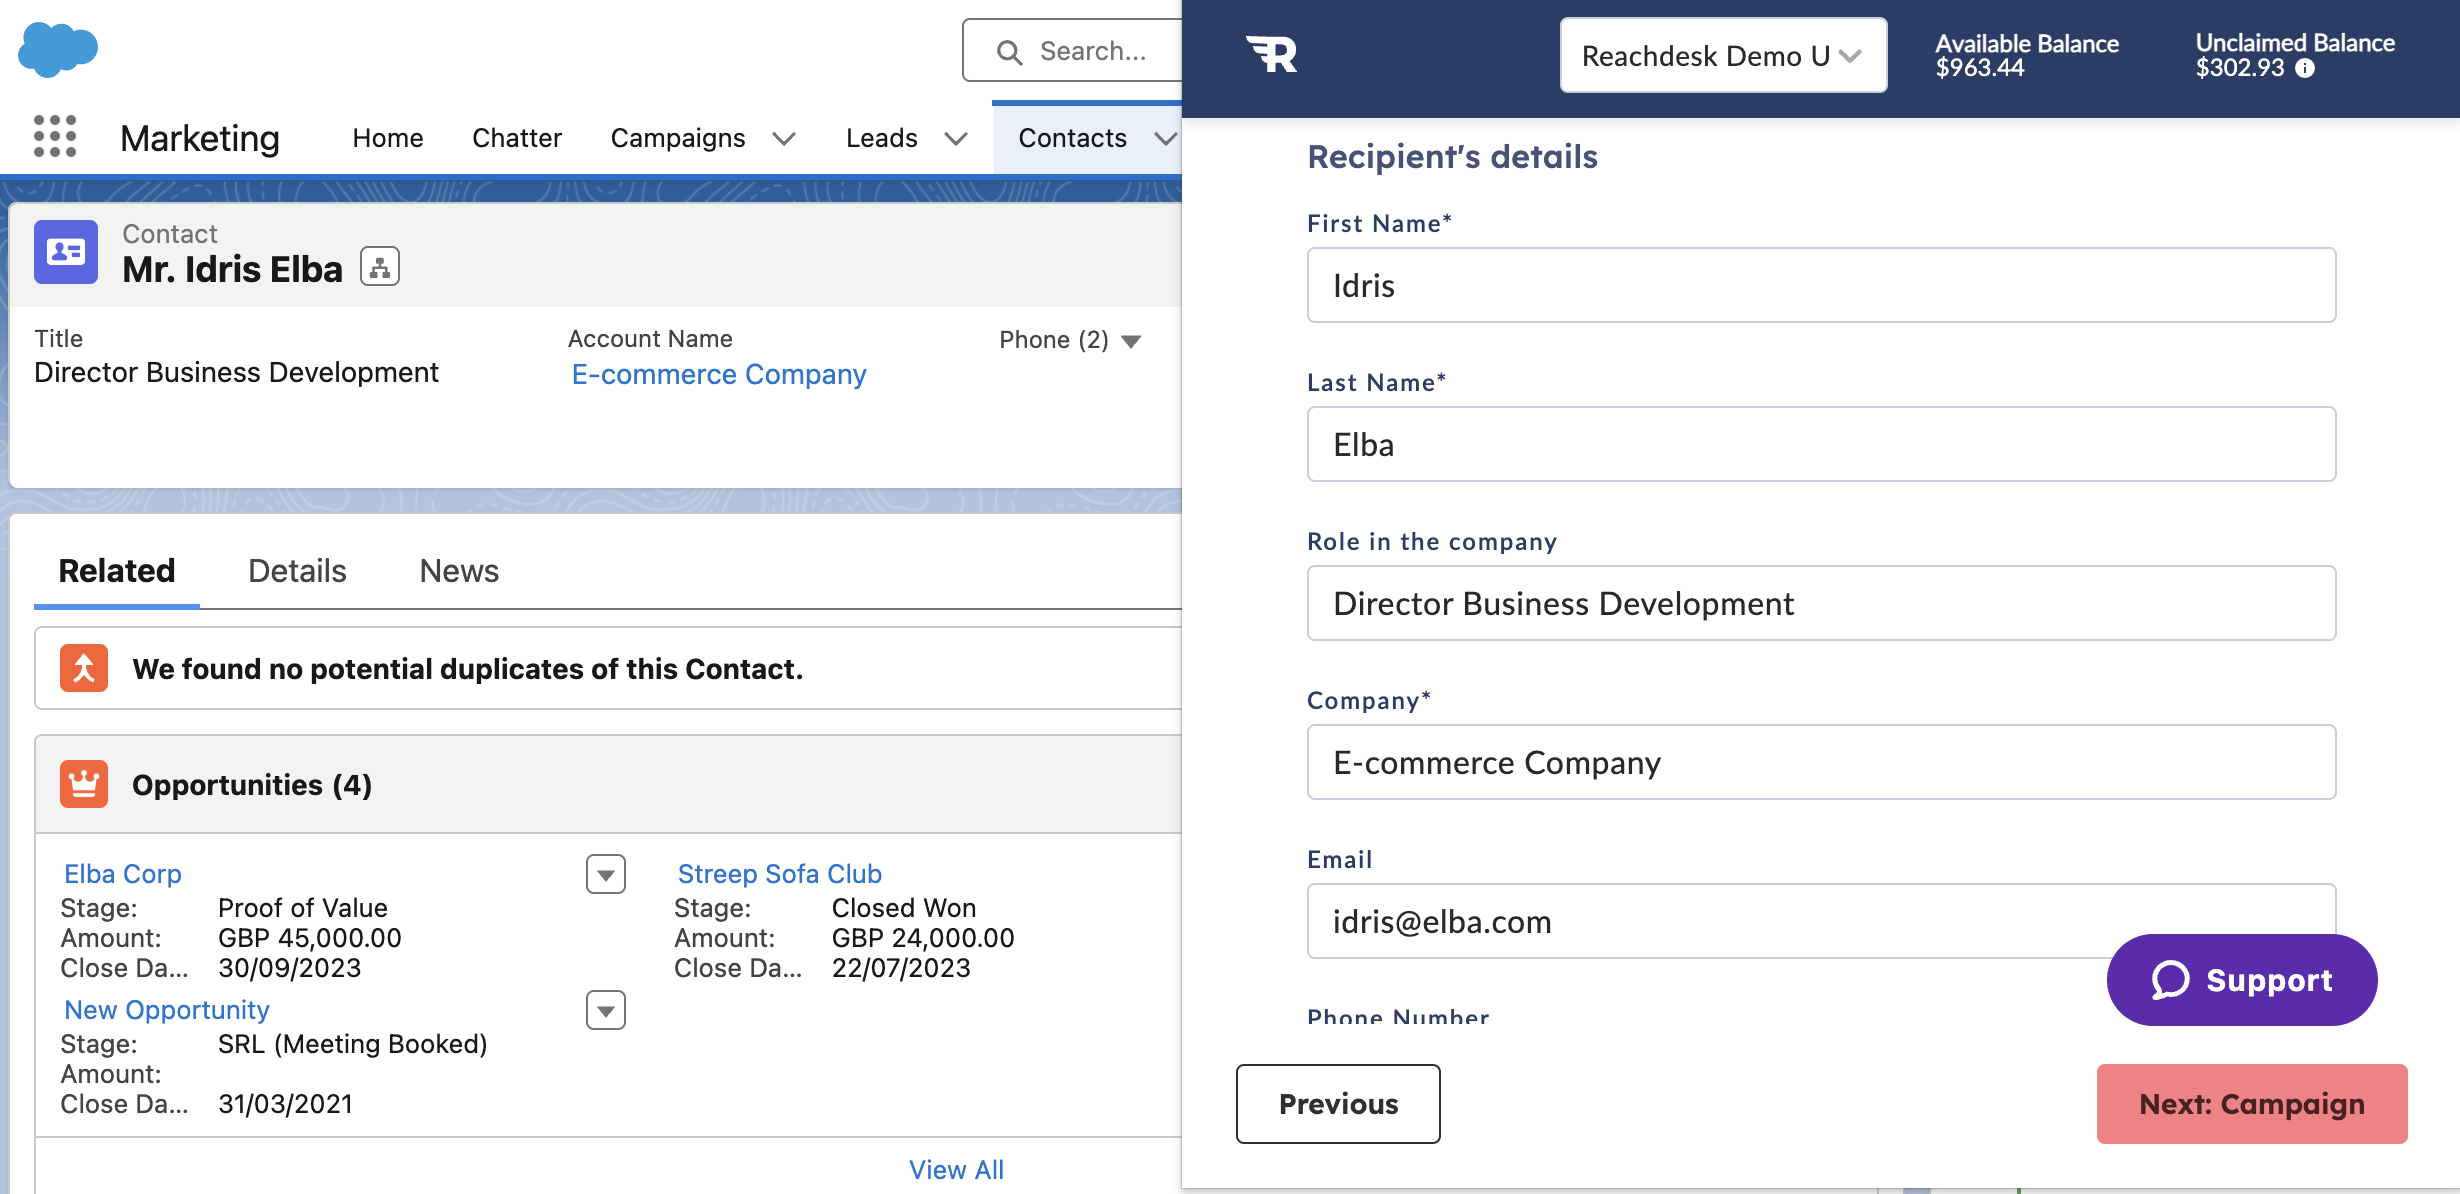2460x1194 pixels.
Task: Open the Contacts tab dropdown chevron
Action: pyautogui.click(x=1165, y=138)
